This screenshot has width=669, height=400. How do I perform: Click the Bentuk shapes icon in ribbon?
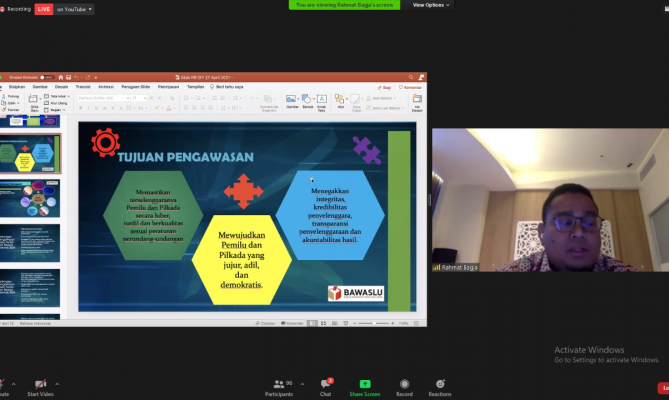(x=306, y=100)
